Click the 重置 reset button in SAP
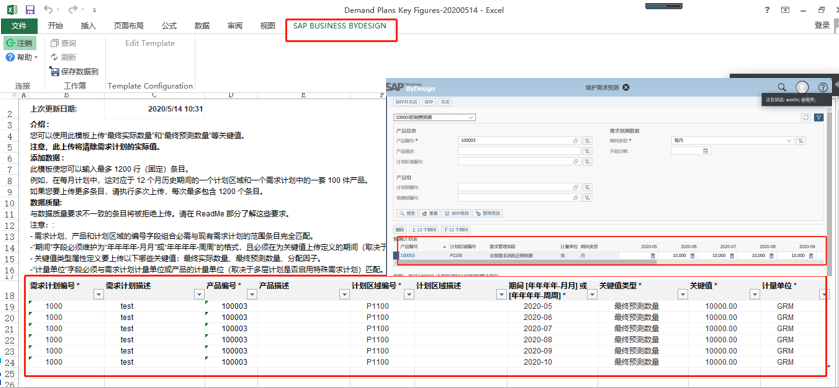Image resolution: width=839 pixels, height=388 pixels. coord(430,213)
